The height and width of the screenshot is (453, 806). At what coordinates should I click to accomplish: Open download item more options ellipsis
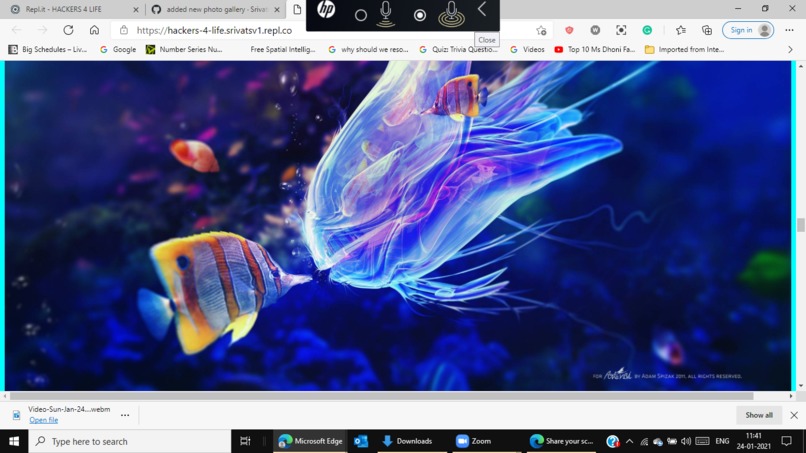(x=125, y=415)
